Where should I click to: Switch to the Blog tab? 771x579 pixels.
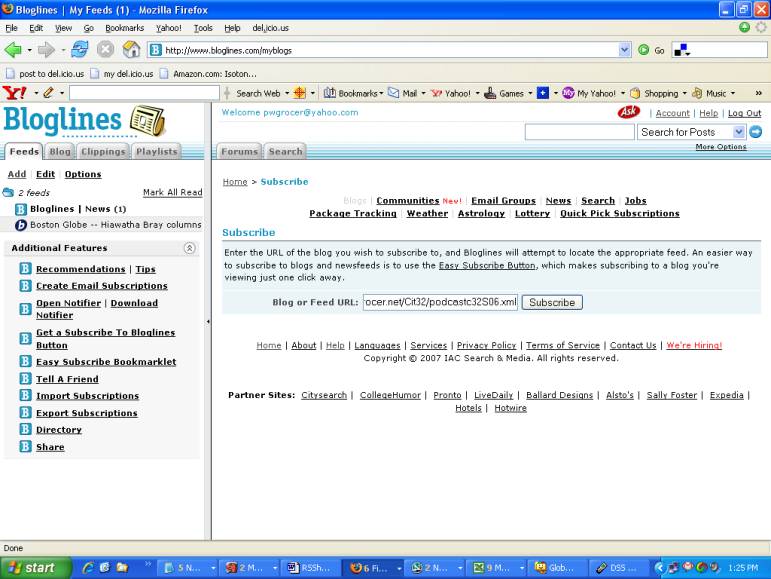(x=60, y=151)
